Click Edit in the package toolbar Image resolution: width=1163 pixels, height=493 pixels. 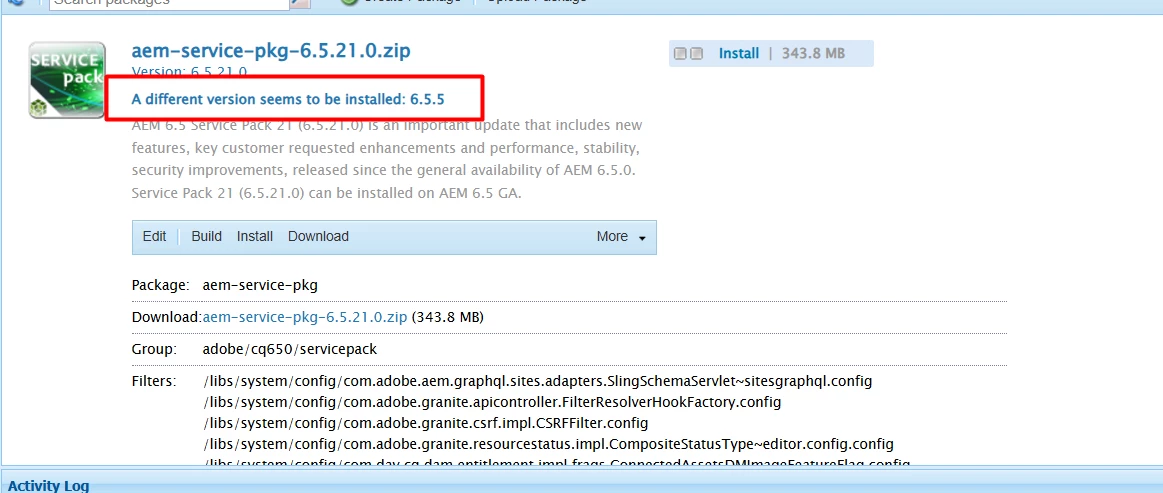click(x=154, y=236)
